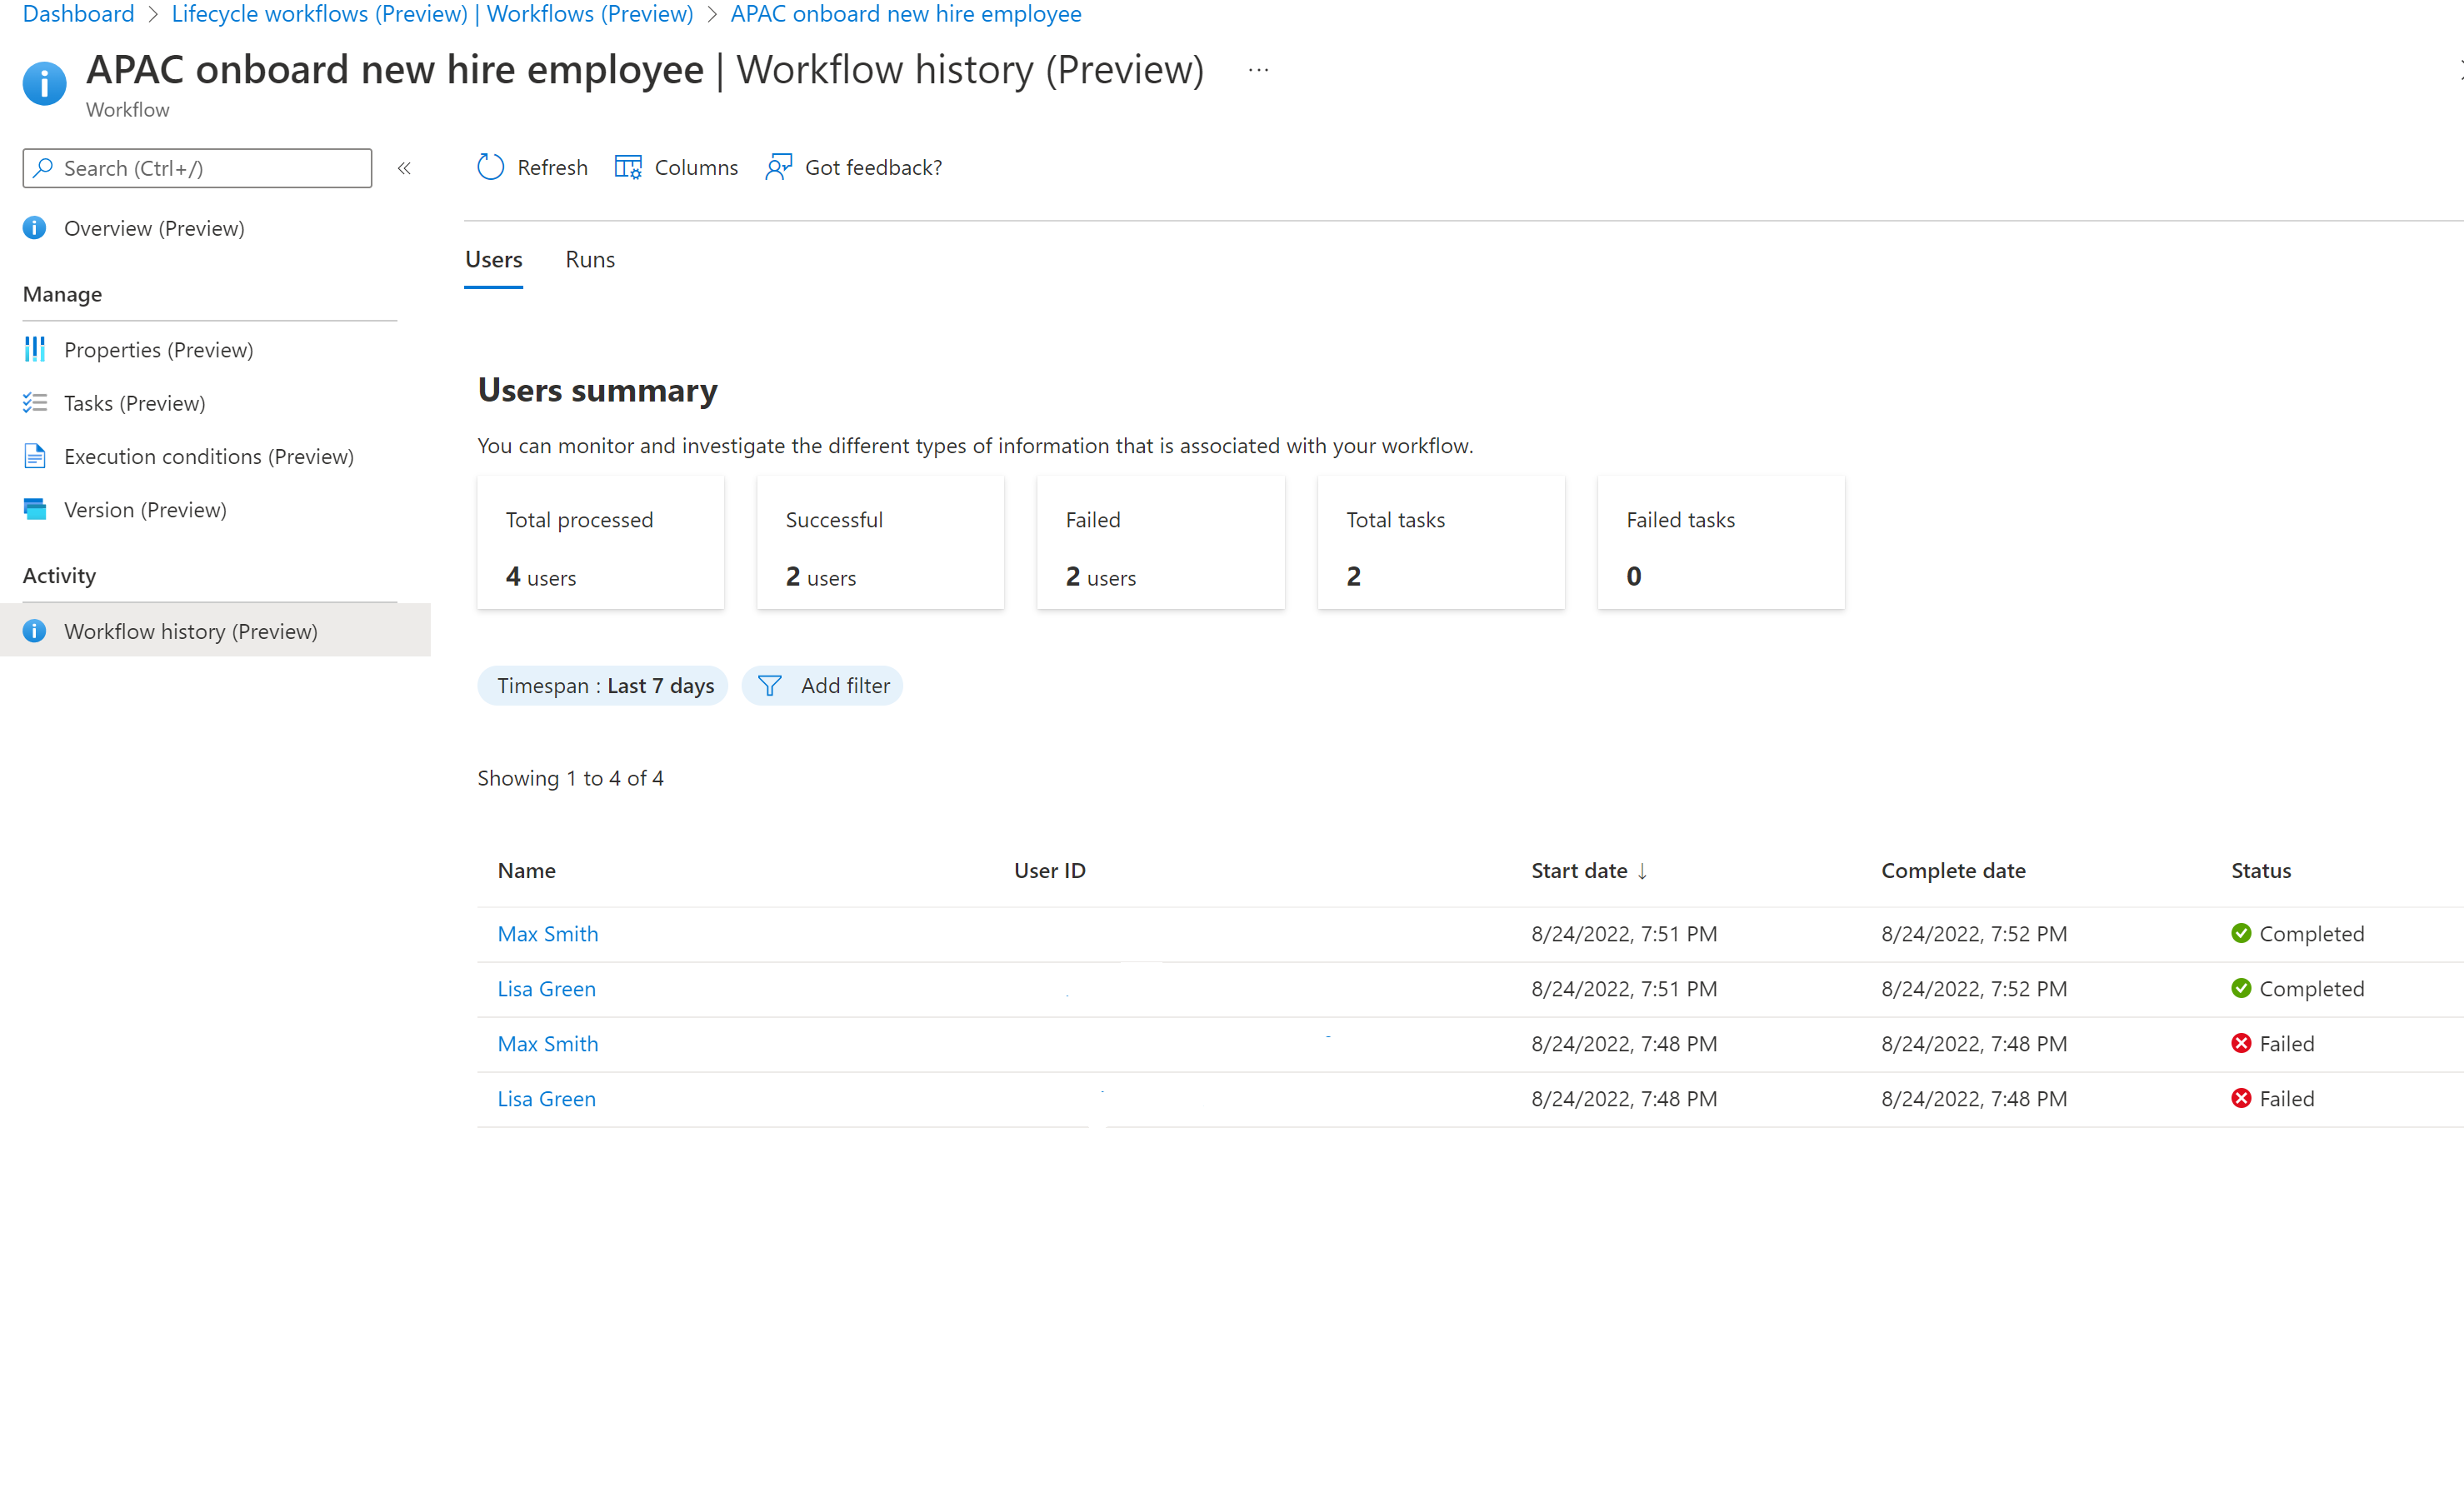The height and width of the screenshot is (1512, 2464).
Task: Click the Columns icon to manage columns
Action: click(628, 167)
